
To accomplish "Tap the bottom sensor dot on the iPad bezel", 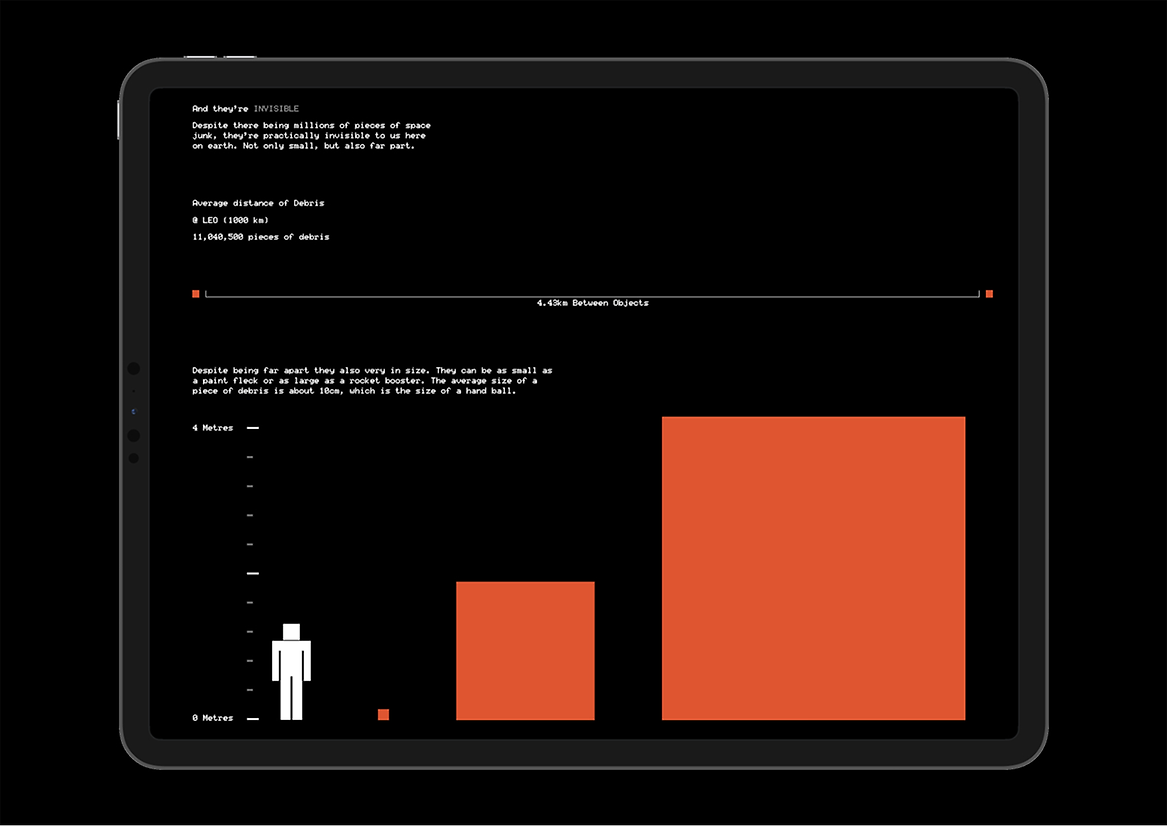I will (134, 458).
